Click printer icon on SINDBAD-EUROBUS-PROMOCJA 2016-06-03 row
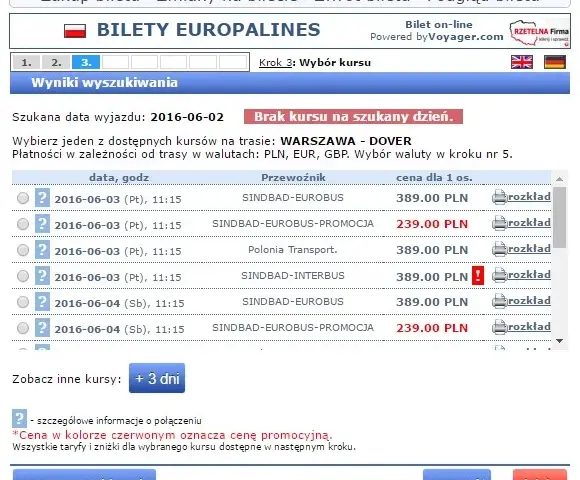The width and height of the screenshot is (580, 480). [499, 223]
